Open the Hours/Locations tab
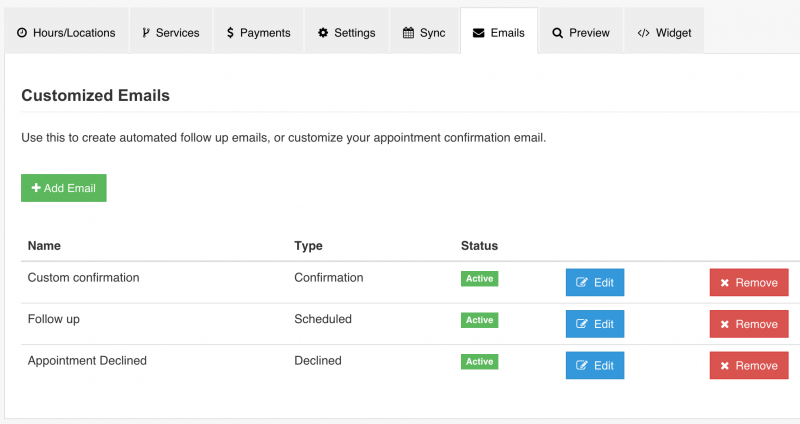Screen dimensions: 800x424 pos(66,33)
